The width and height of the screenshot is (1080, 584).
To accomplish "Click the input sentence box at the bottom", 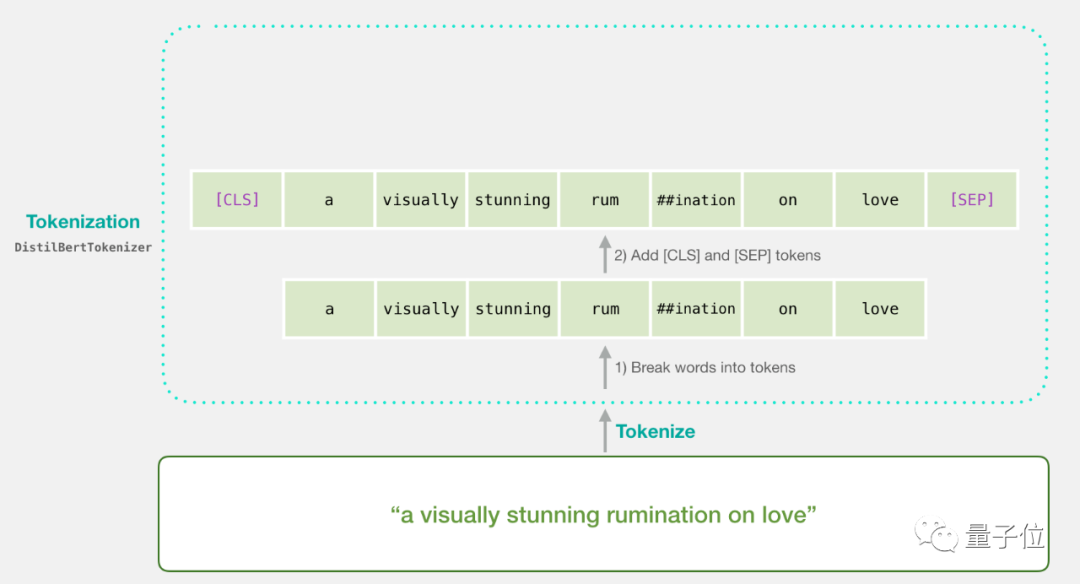I will 603,514.
